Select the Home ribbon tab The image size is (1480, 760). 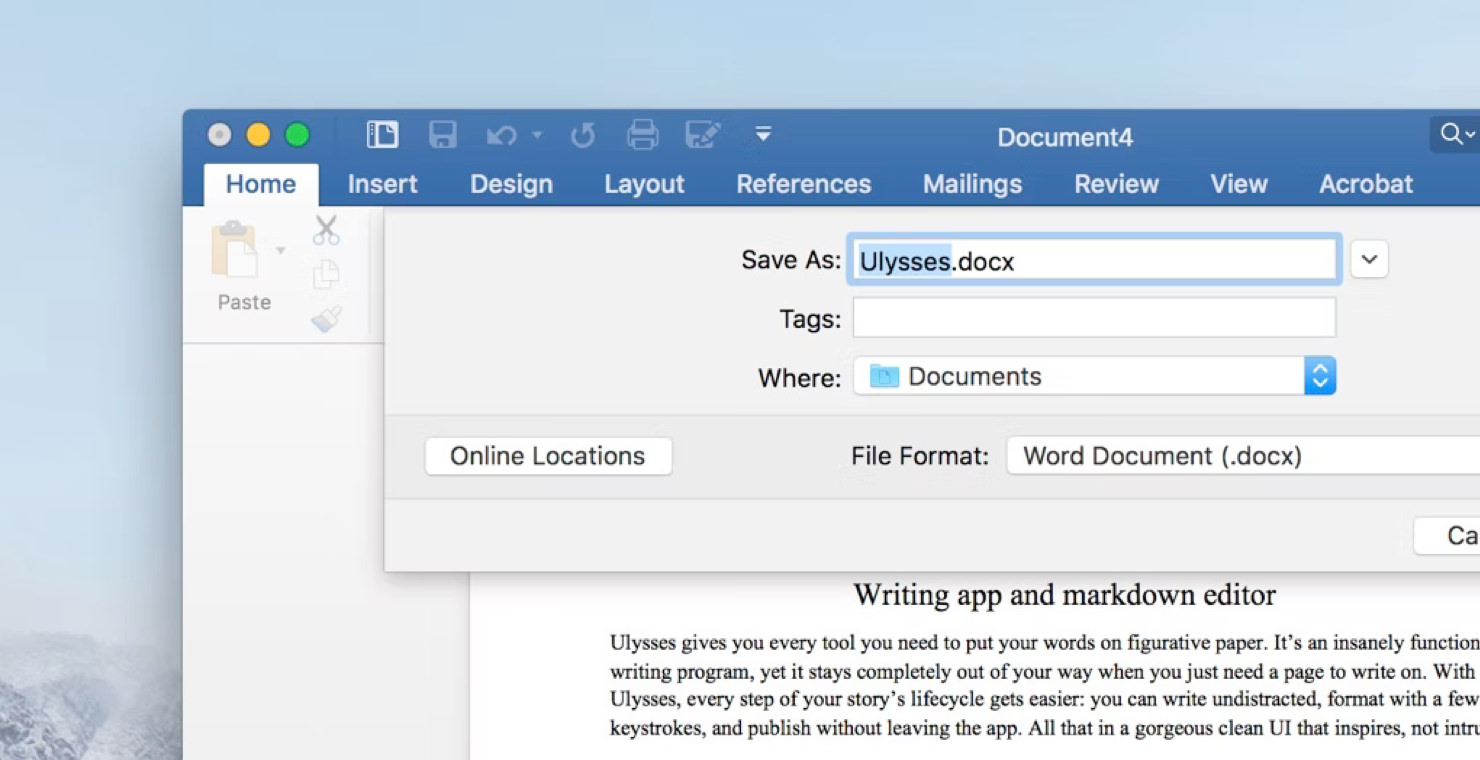pyautogui.click(x=261, y=184)
